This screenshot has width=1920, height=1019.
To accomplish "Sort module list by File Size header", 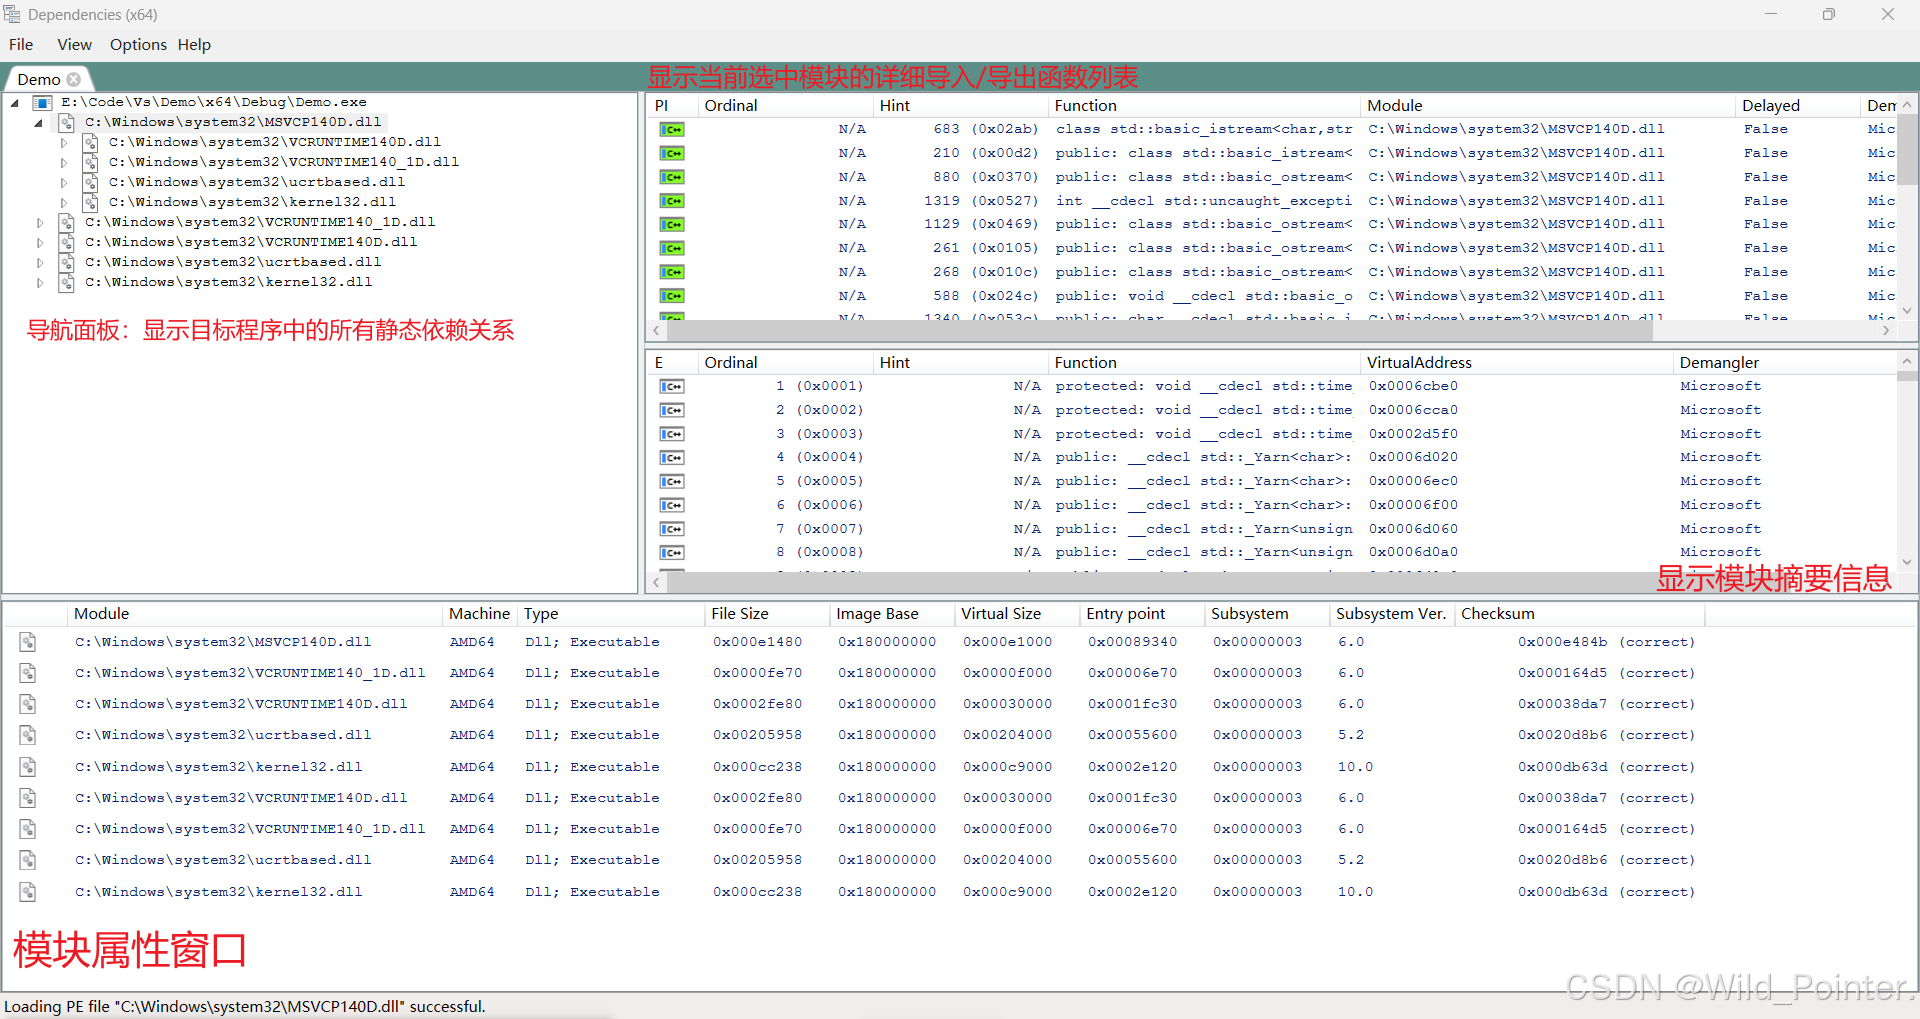I will click(766, 613).
